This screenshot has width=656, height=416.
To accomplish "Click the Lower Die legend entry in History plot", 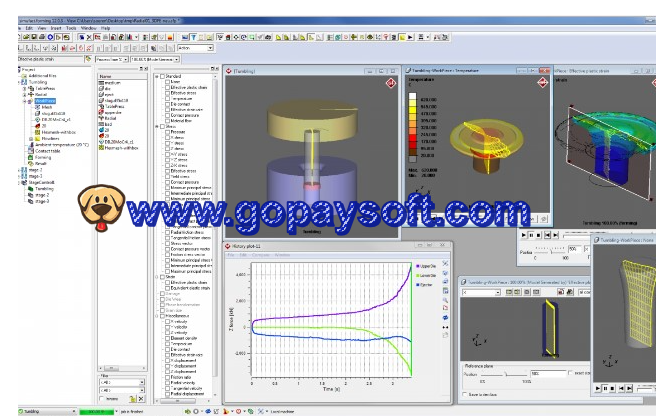I will point(426,275).
